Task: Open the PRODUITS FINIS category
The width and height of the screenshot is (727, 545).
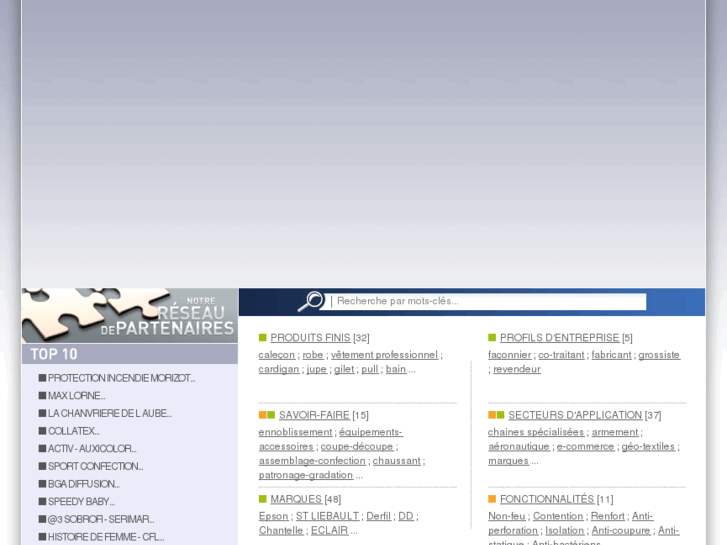Action: pyautogui.click(x=310, y=338)
